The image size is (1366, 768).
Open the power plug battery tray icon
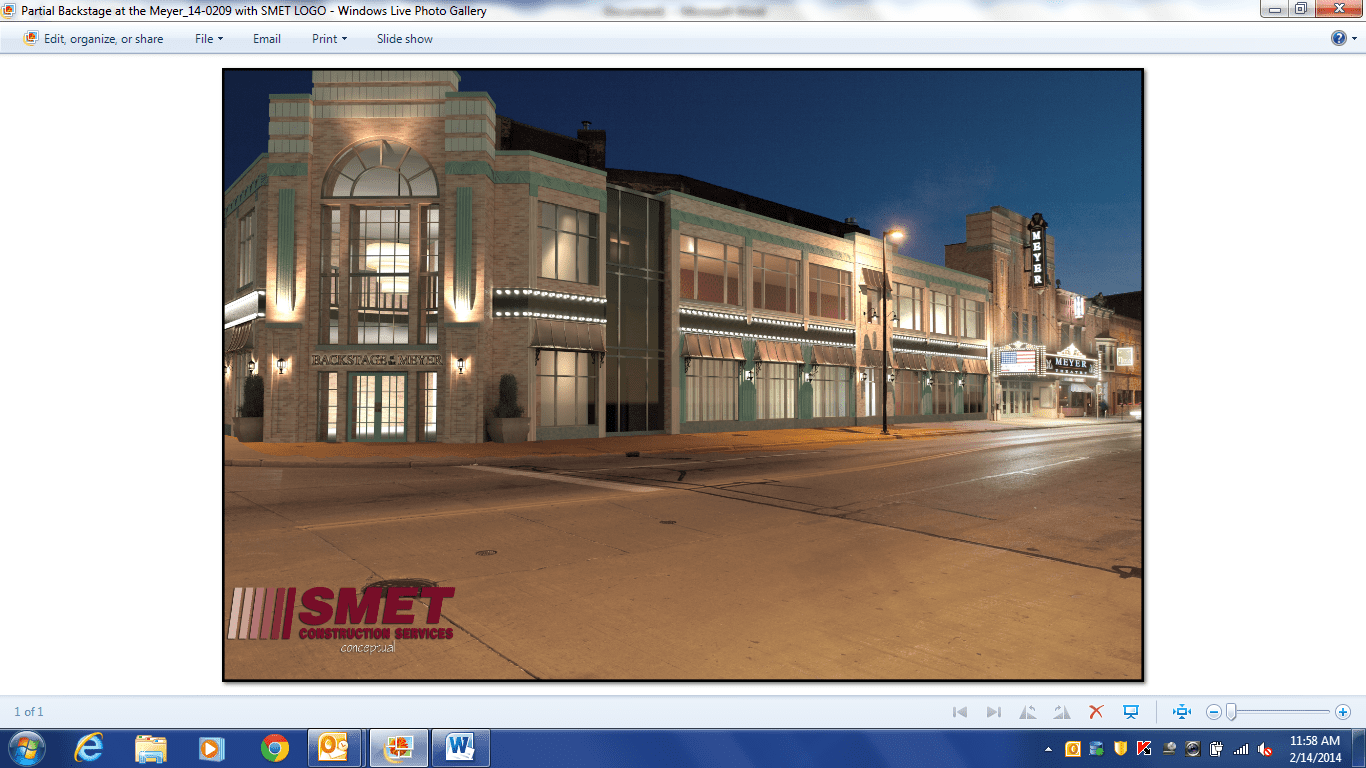[1217, 748]
